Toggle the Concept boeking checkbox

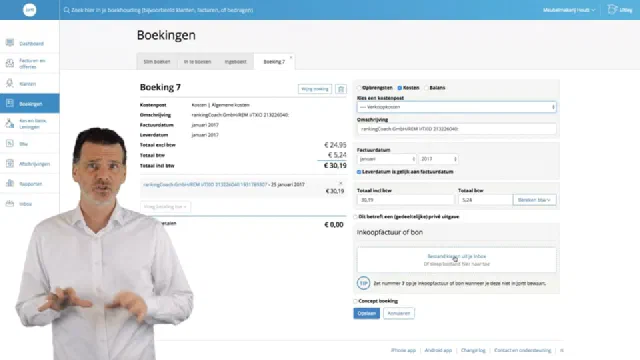click(x=356, y=301)
